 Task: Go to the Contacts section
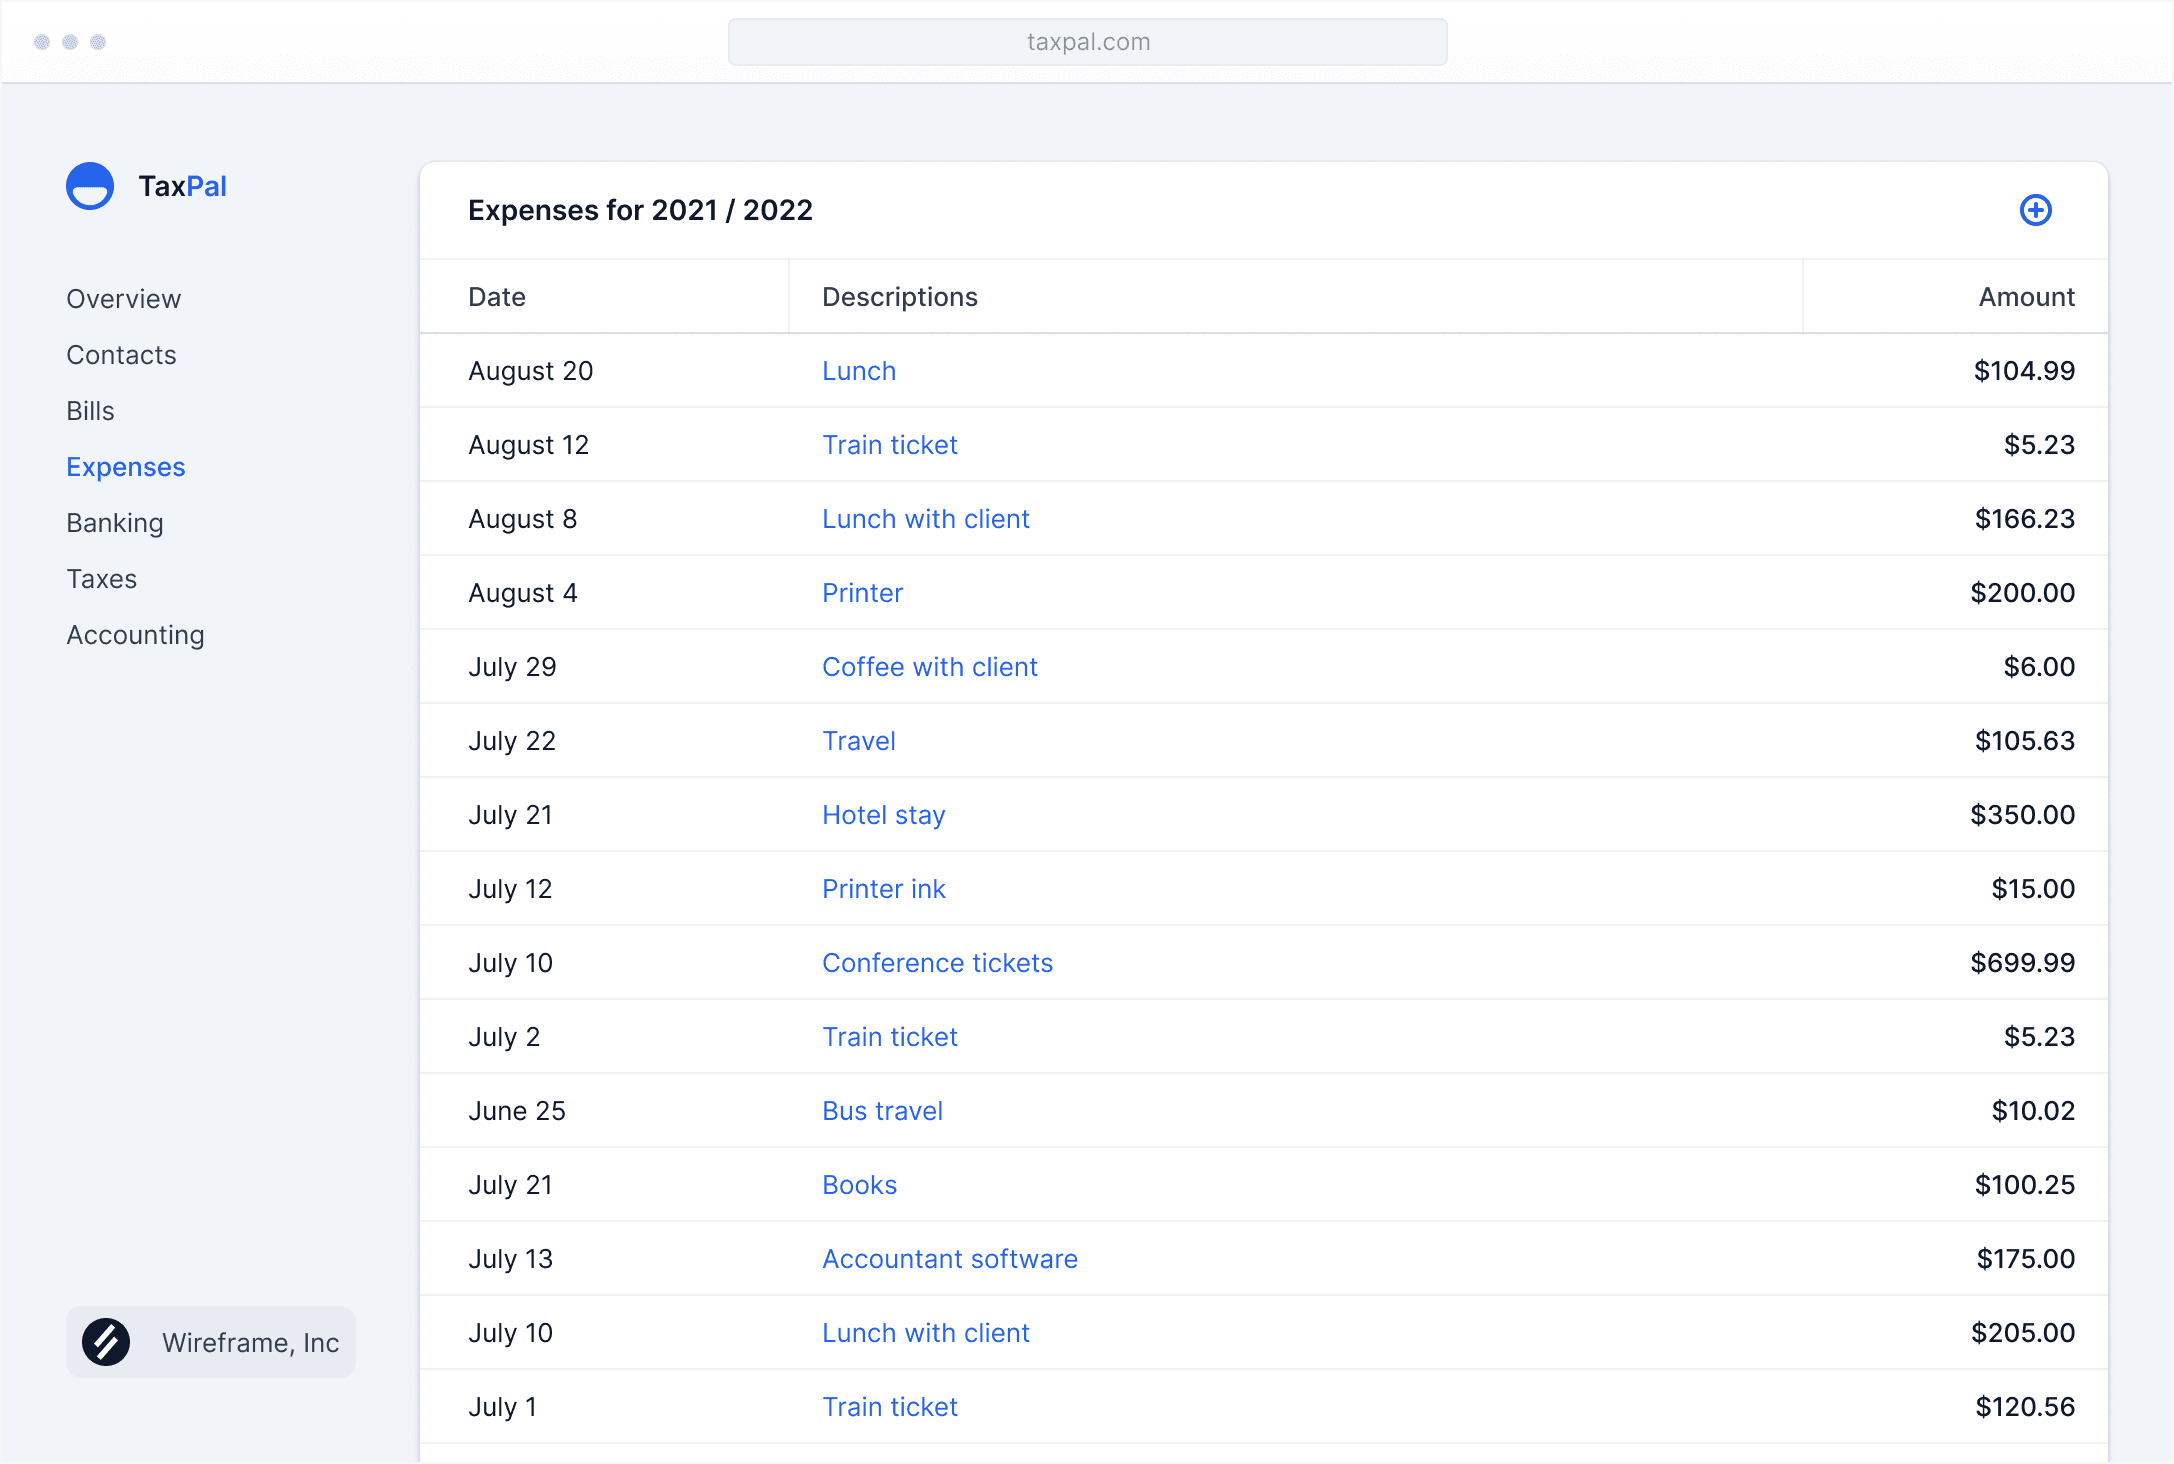(x=121, y=354)
